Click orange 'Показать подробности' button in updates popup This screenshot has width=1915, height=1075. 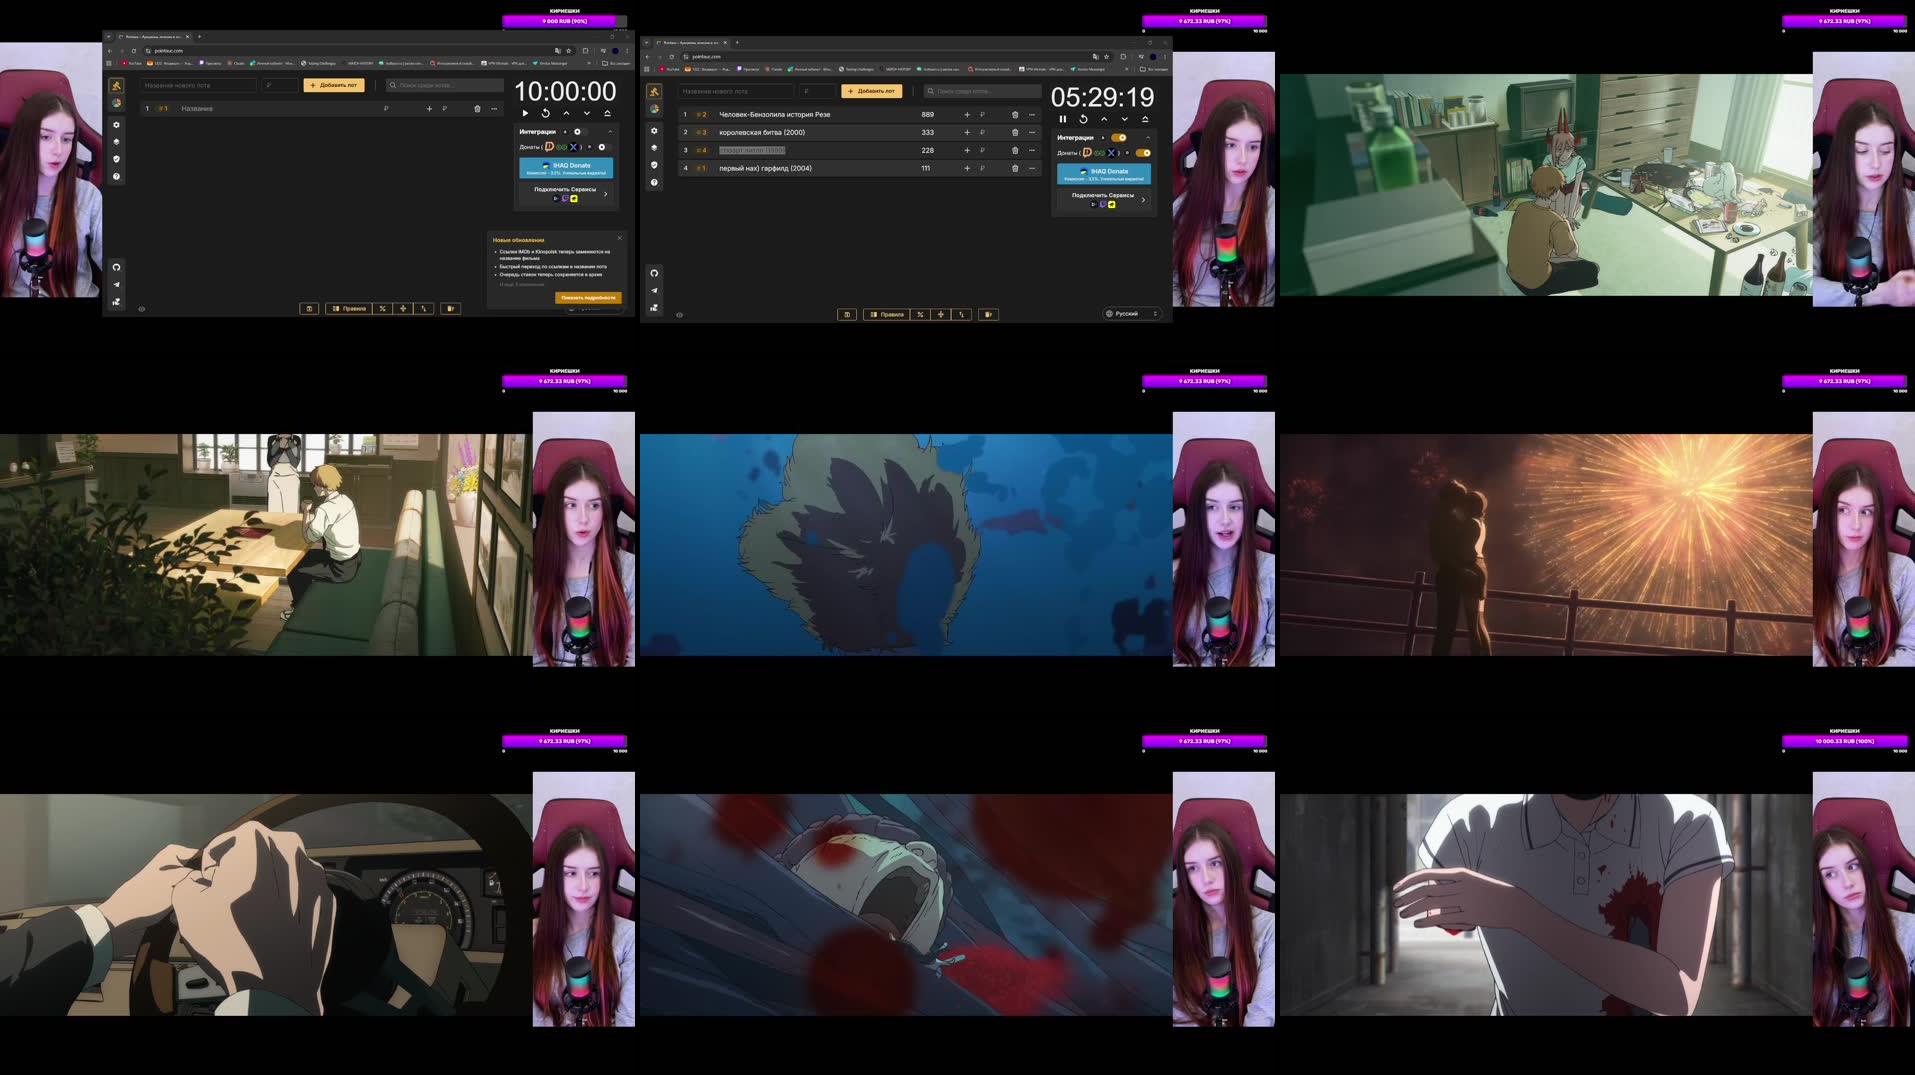(x=588, y=298)
